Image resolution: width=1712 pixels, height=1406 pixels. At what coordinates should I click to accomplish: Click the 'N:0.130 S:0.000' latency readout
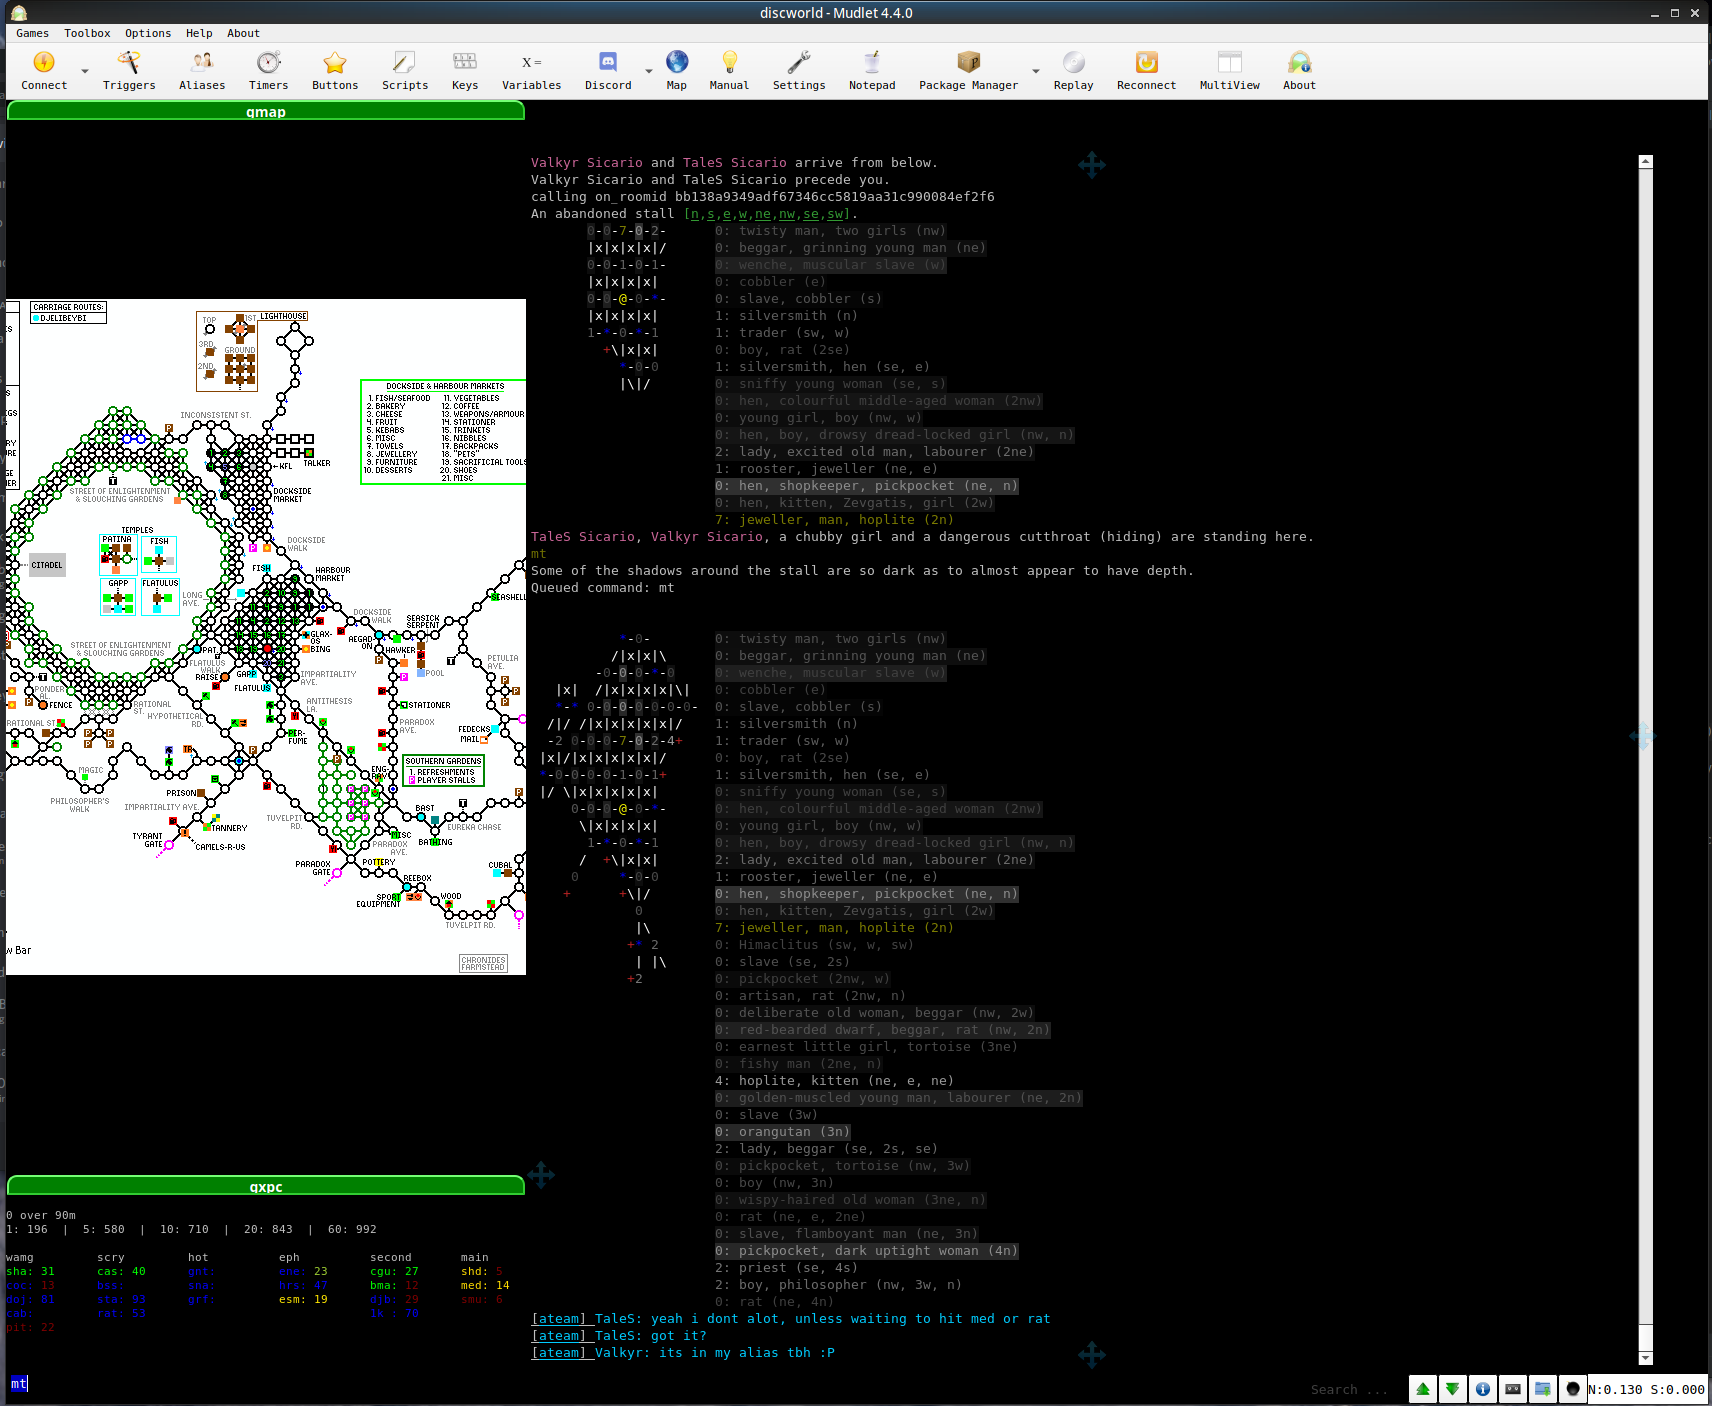click(x=1646, y=1389)
